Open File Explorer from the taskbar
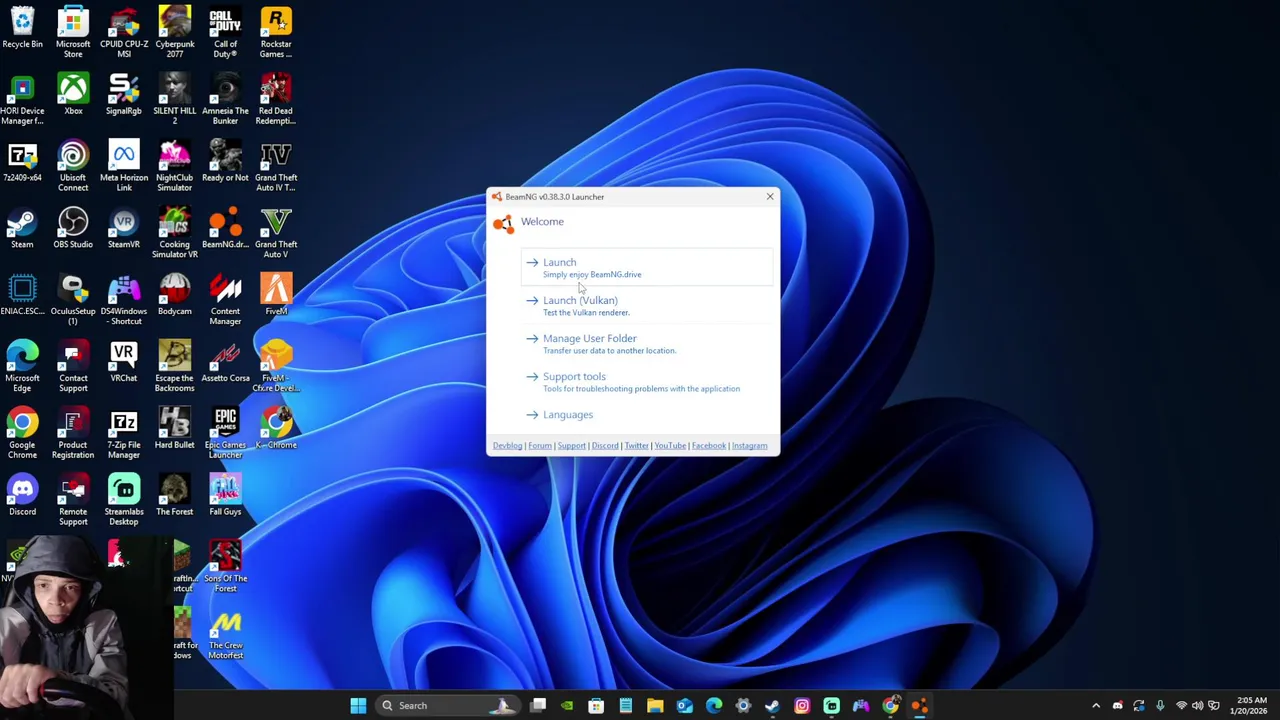Viewport: 1280px width, 720px height. tap(655, 706)
